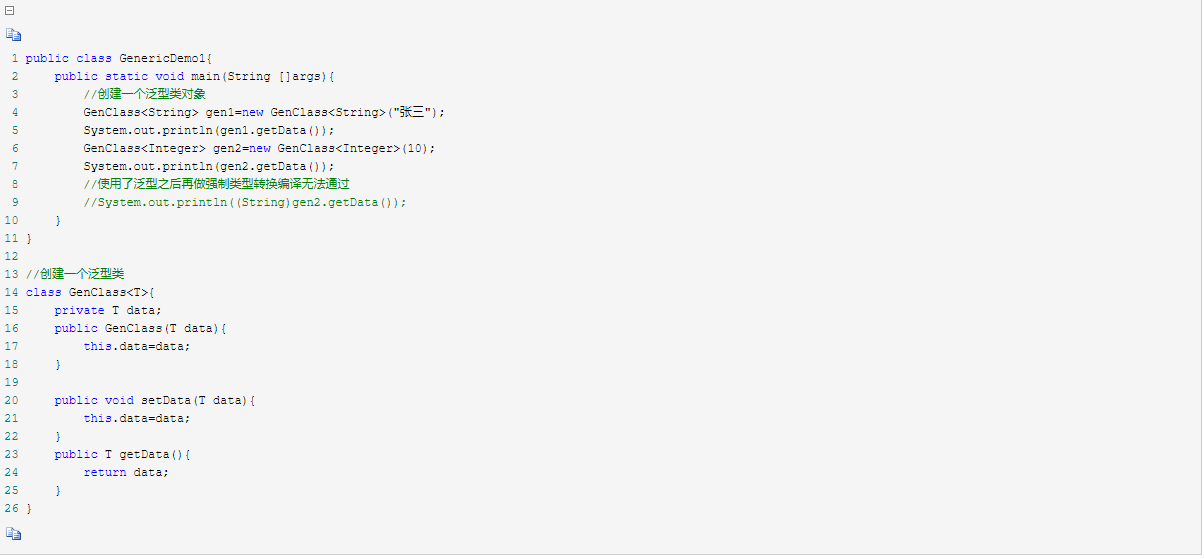Click the copy code icon below line 26
The width and height of the screenshot is (1204, 559).
pyautogui.click(x=13, y=535)
